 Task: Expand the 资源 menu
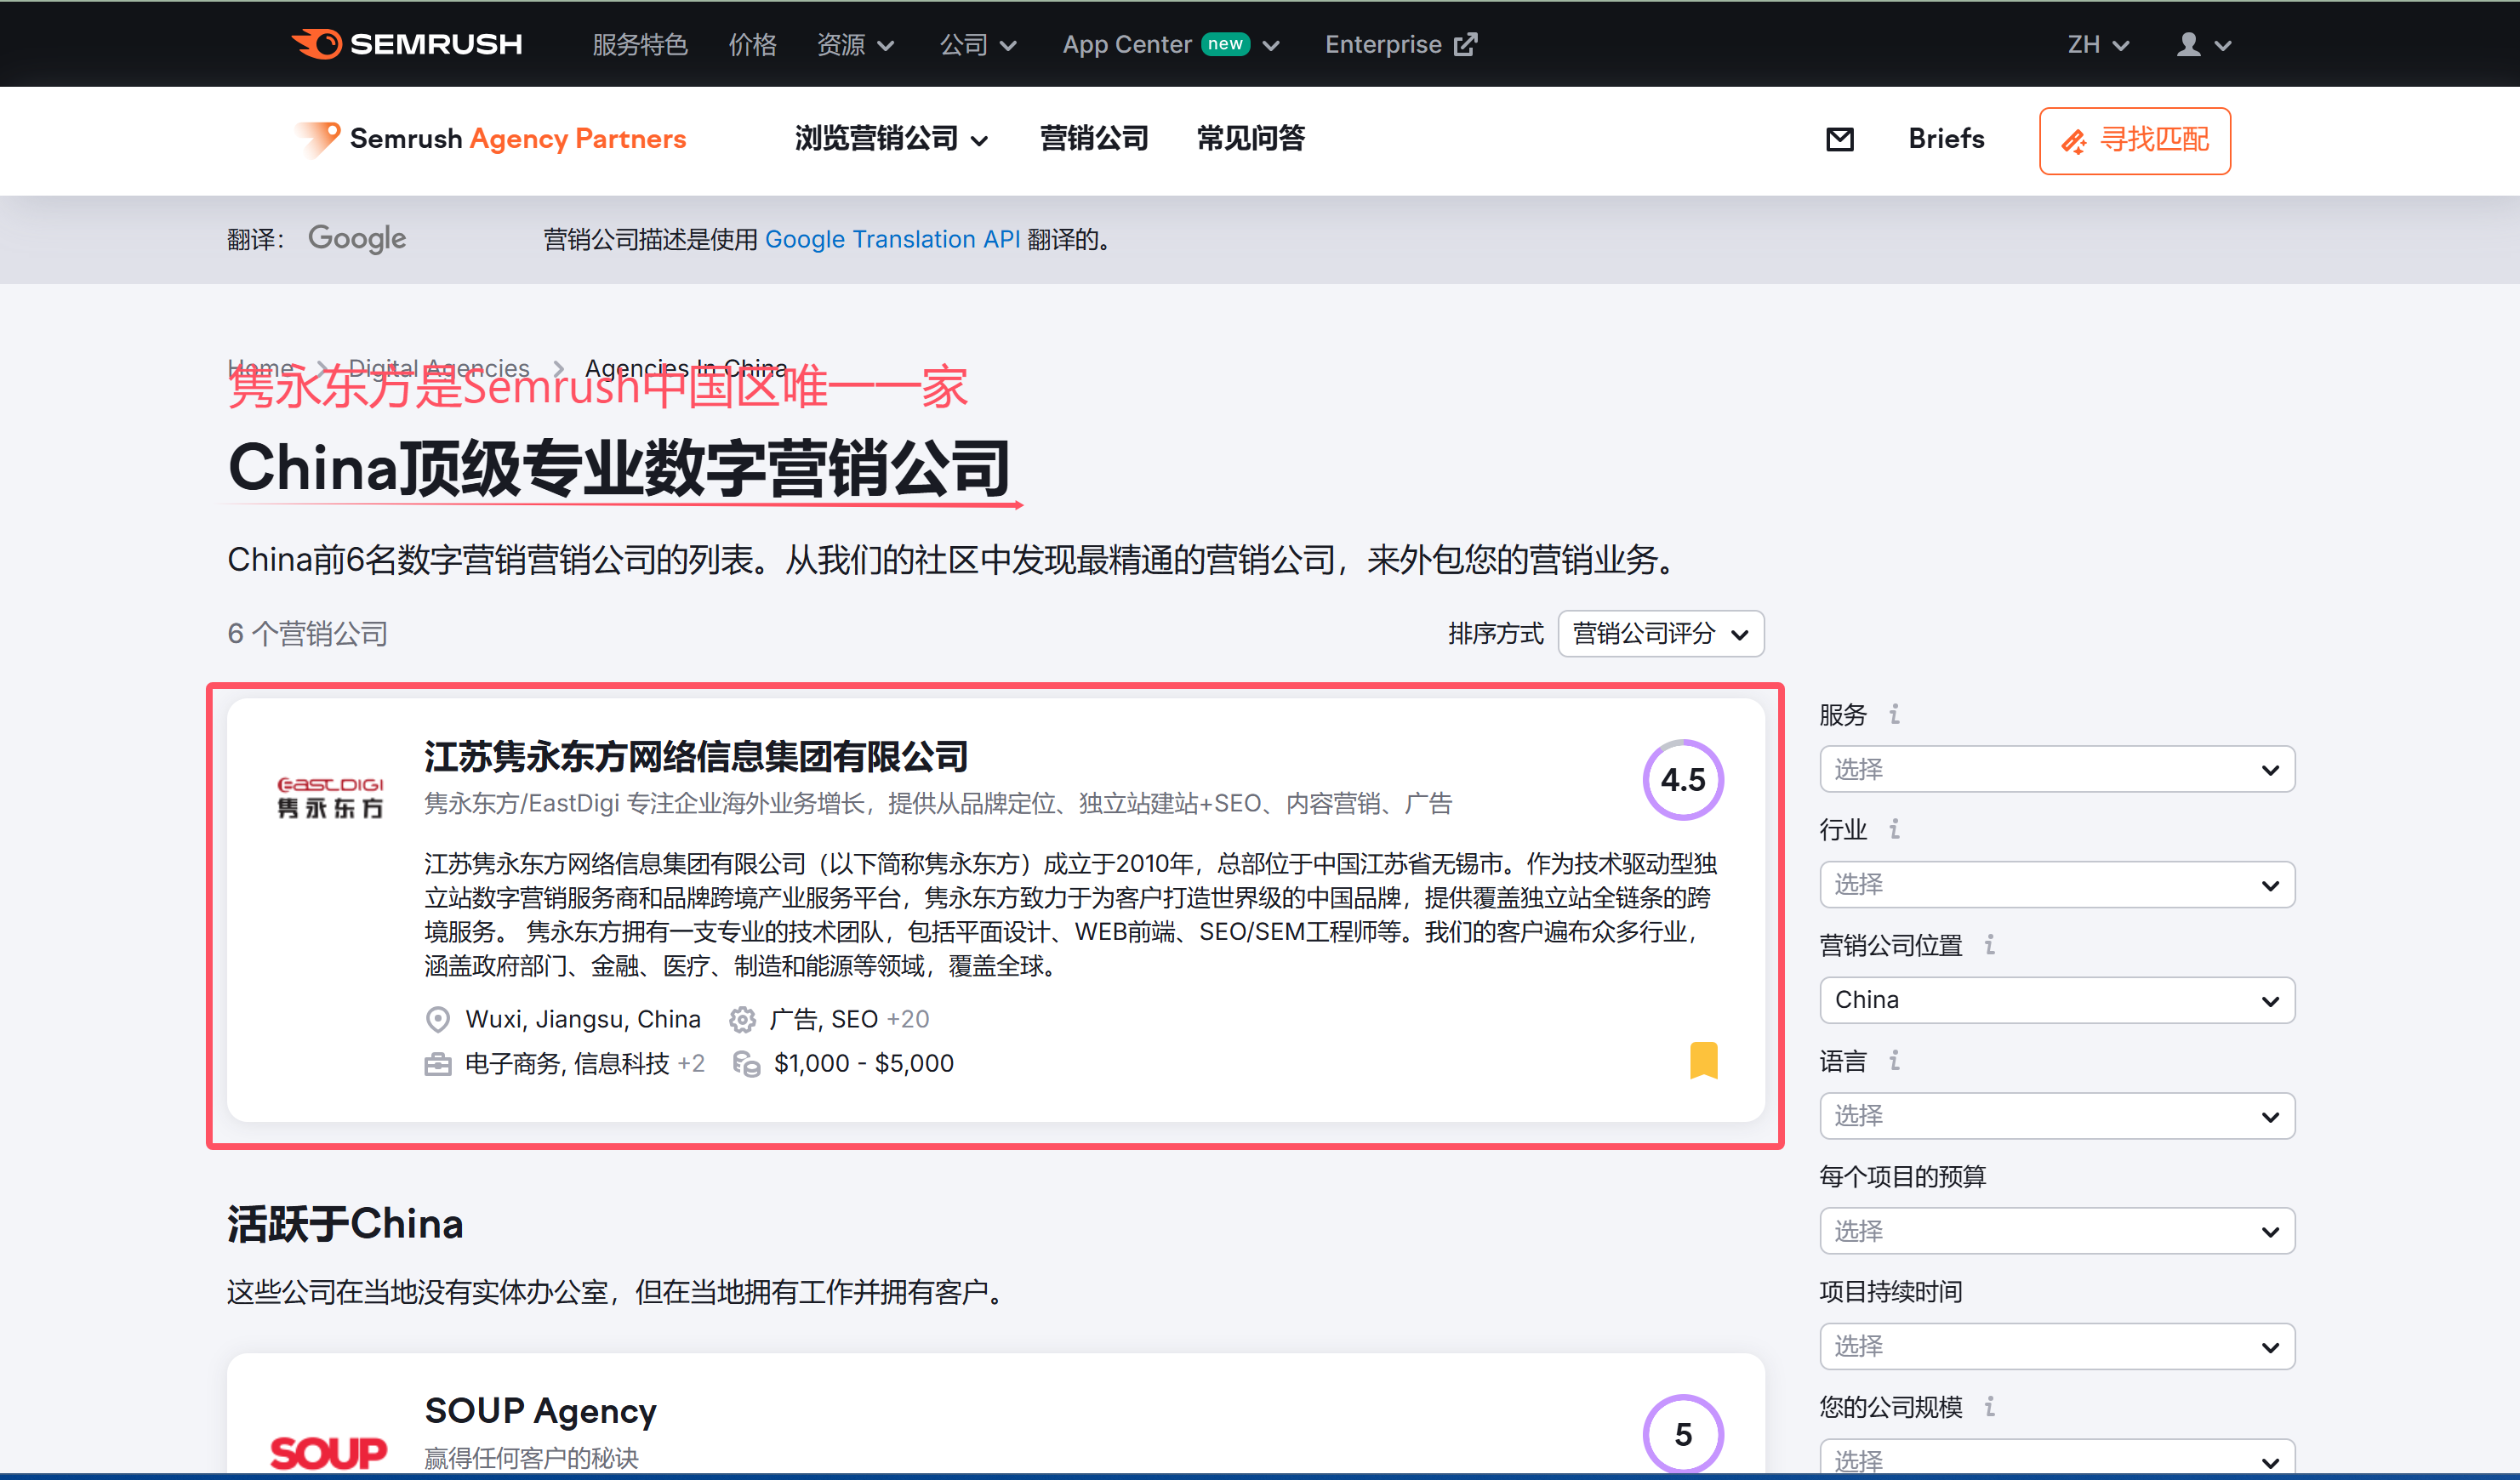click(x=855, y=44)
